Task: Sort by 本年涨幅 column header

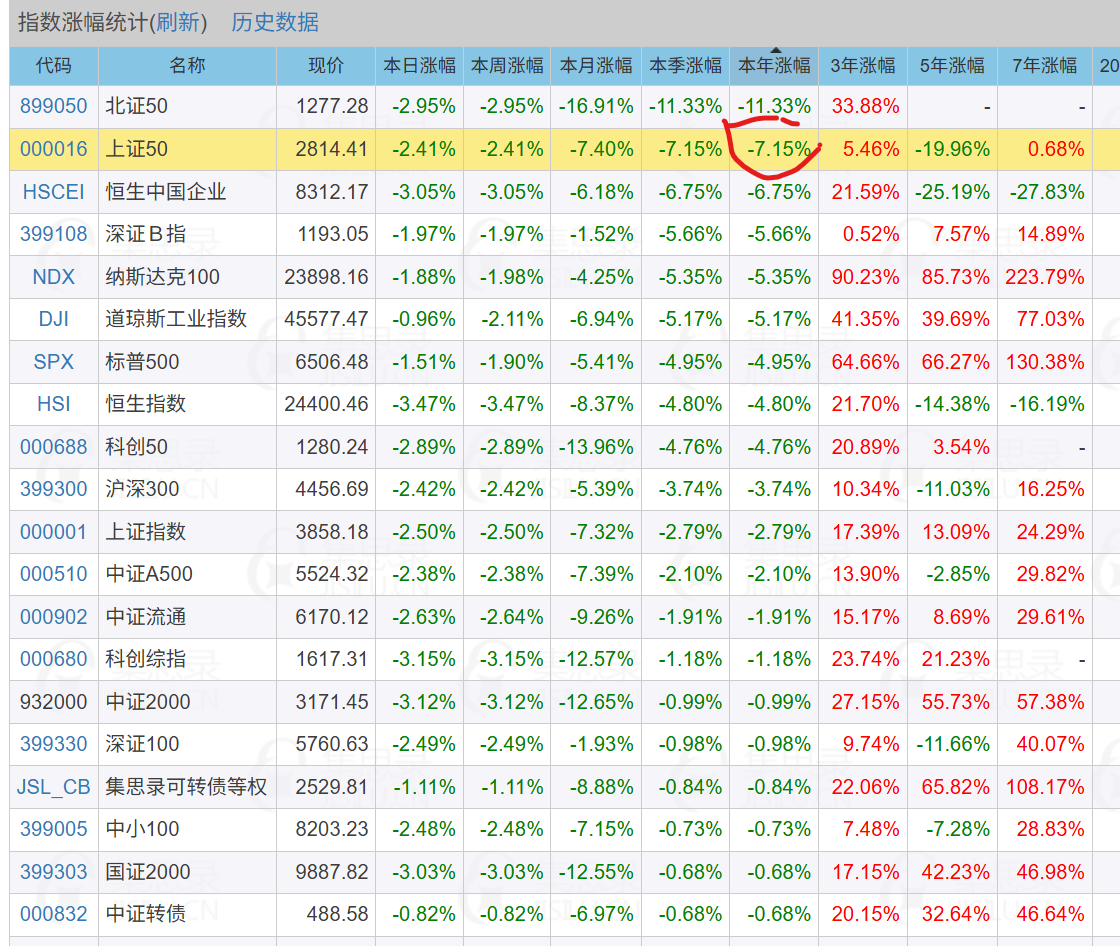Action: (774, 66)
